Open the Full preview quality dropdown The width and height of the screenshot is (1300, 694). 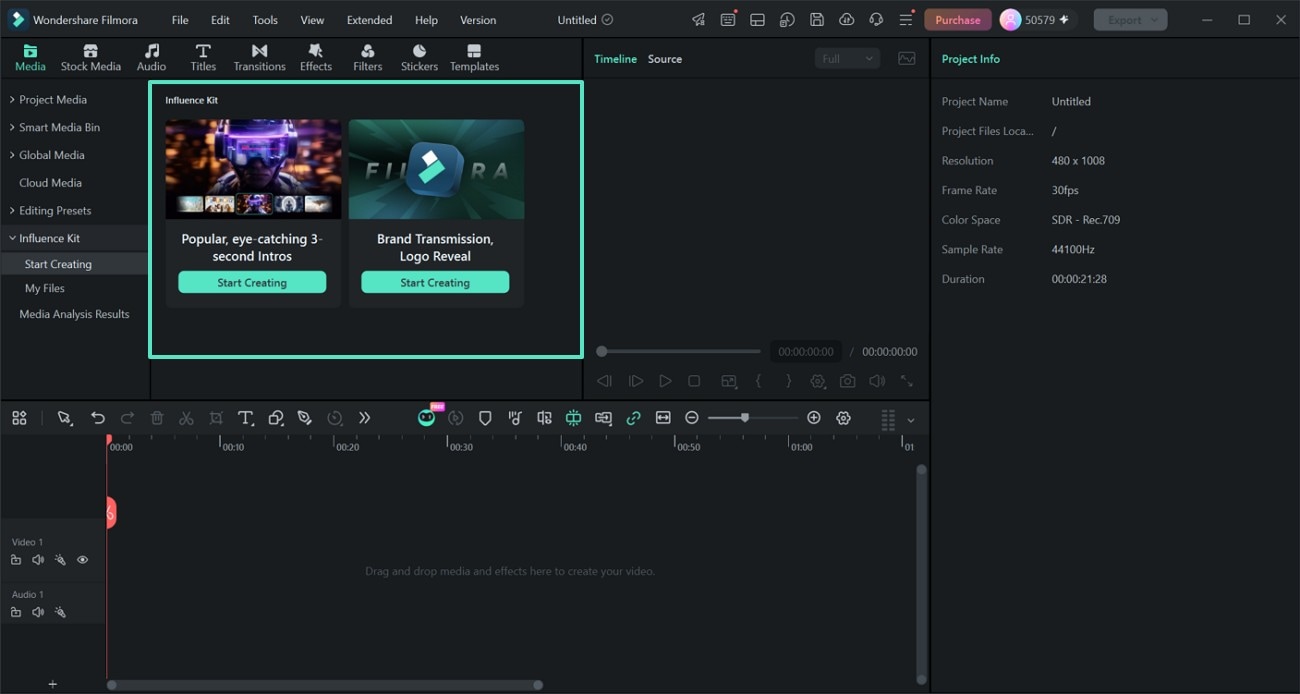(x=847, y=59)
